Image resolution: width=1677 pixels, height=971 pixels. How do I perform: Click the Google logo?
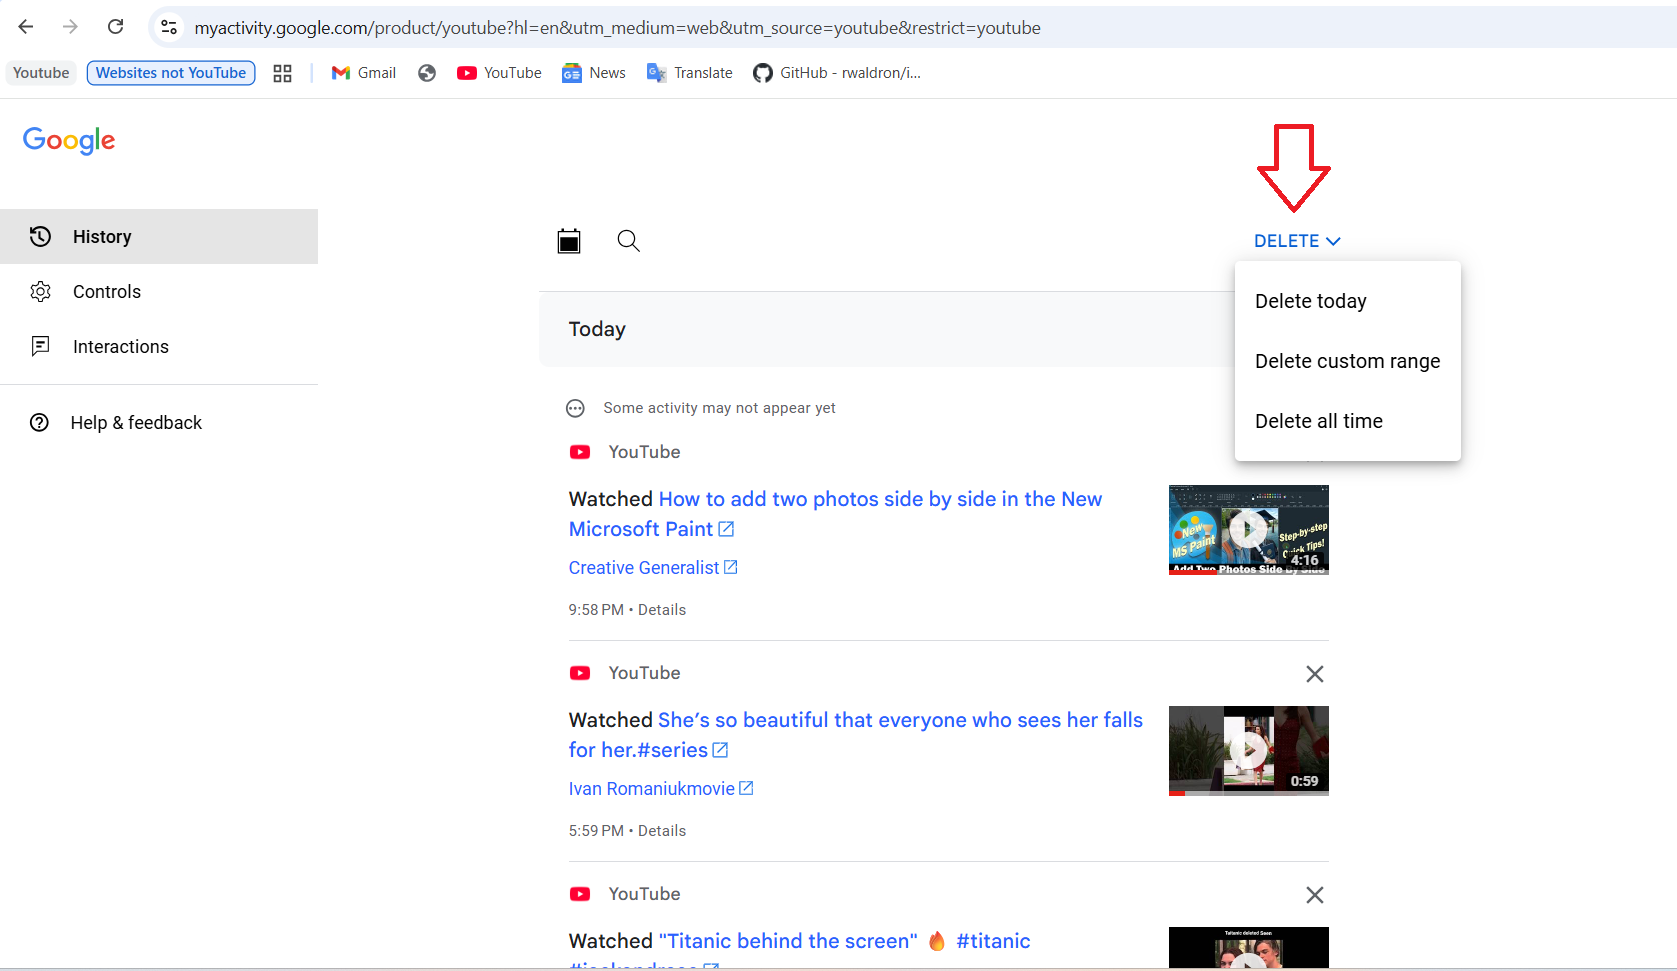[69, 140]
